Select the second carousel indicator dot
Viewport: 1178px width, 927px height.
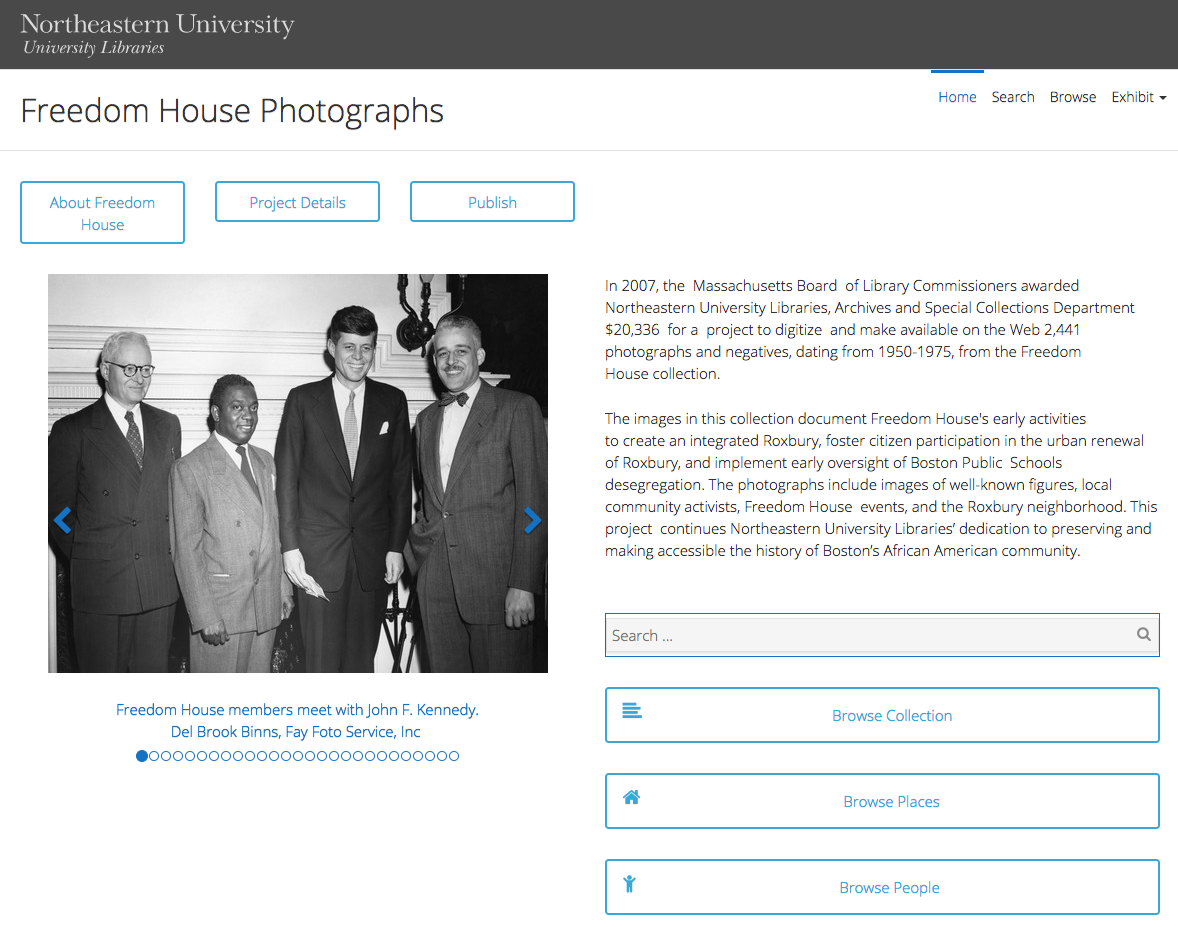click(154, 756)
